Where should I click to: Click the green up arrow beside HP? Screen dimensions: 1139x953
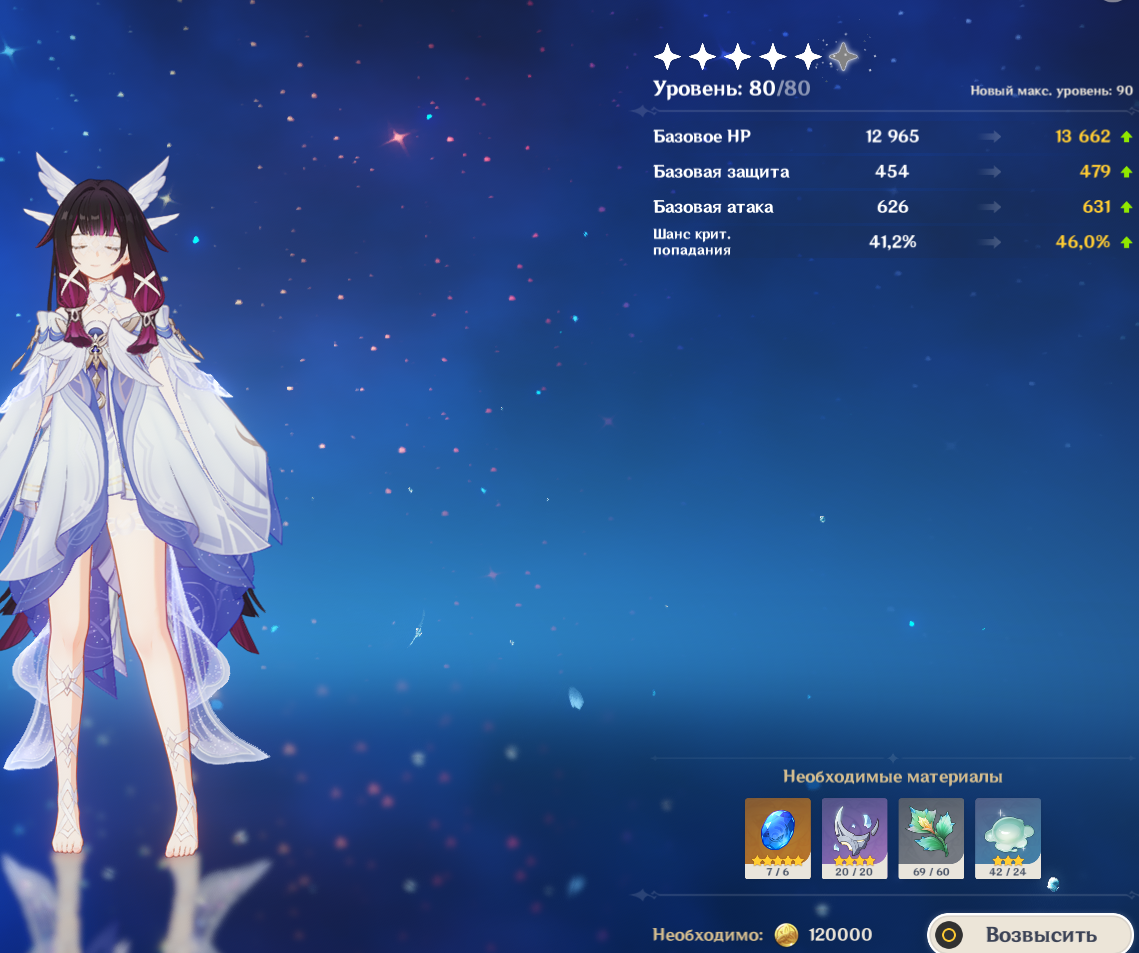point(1126,137)
